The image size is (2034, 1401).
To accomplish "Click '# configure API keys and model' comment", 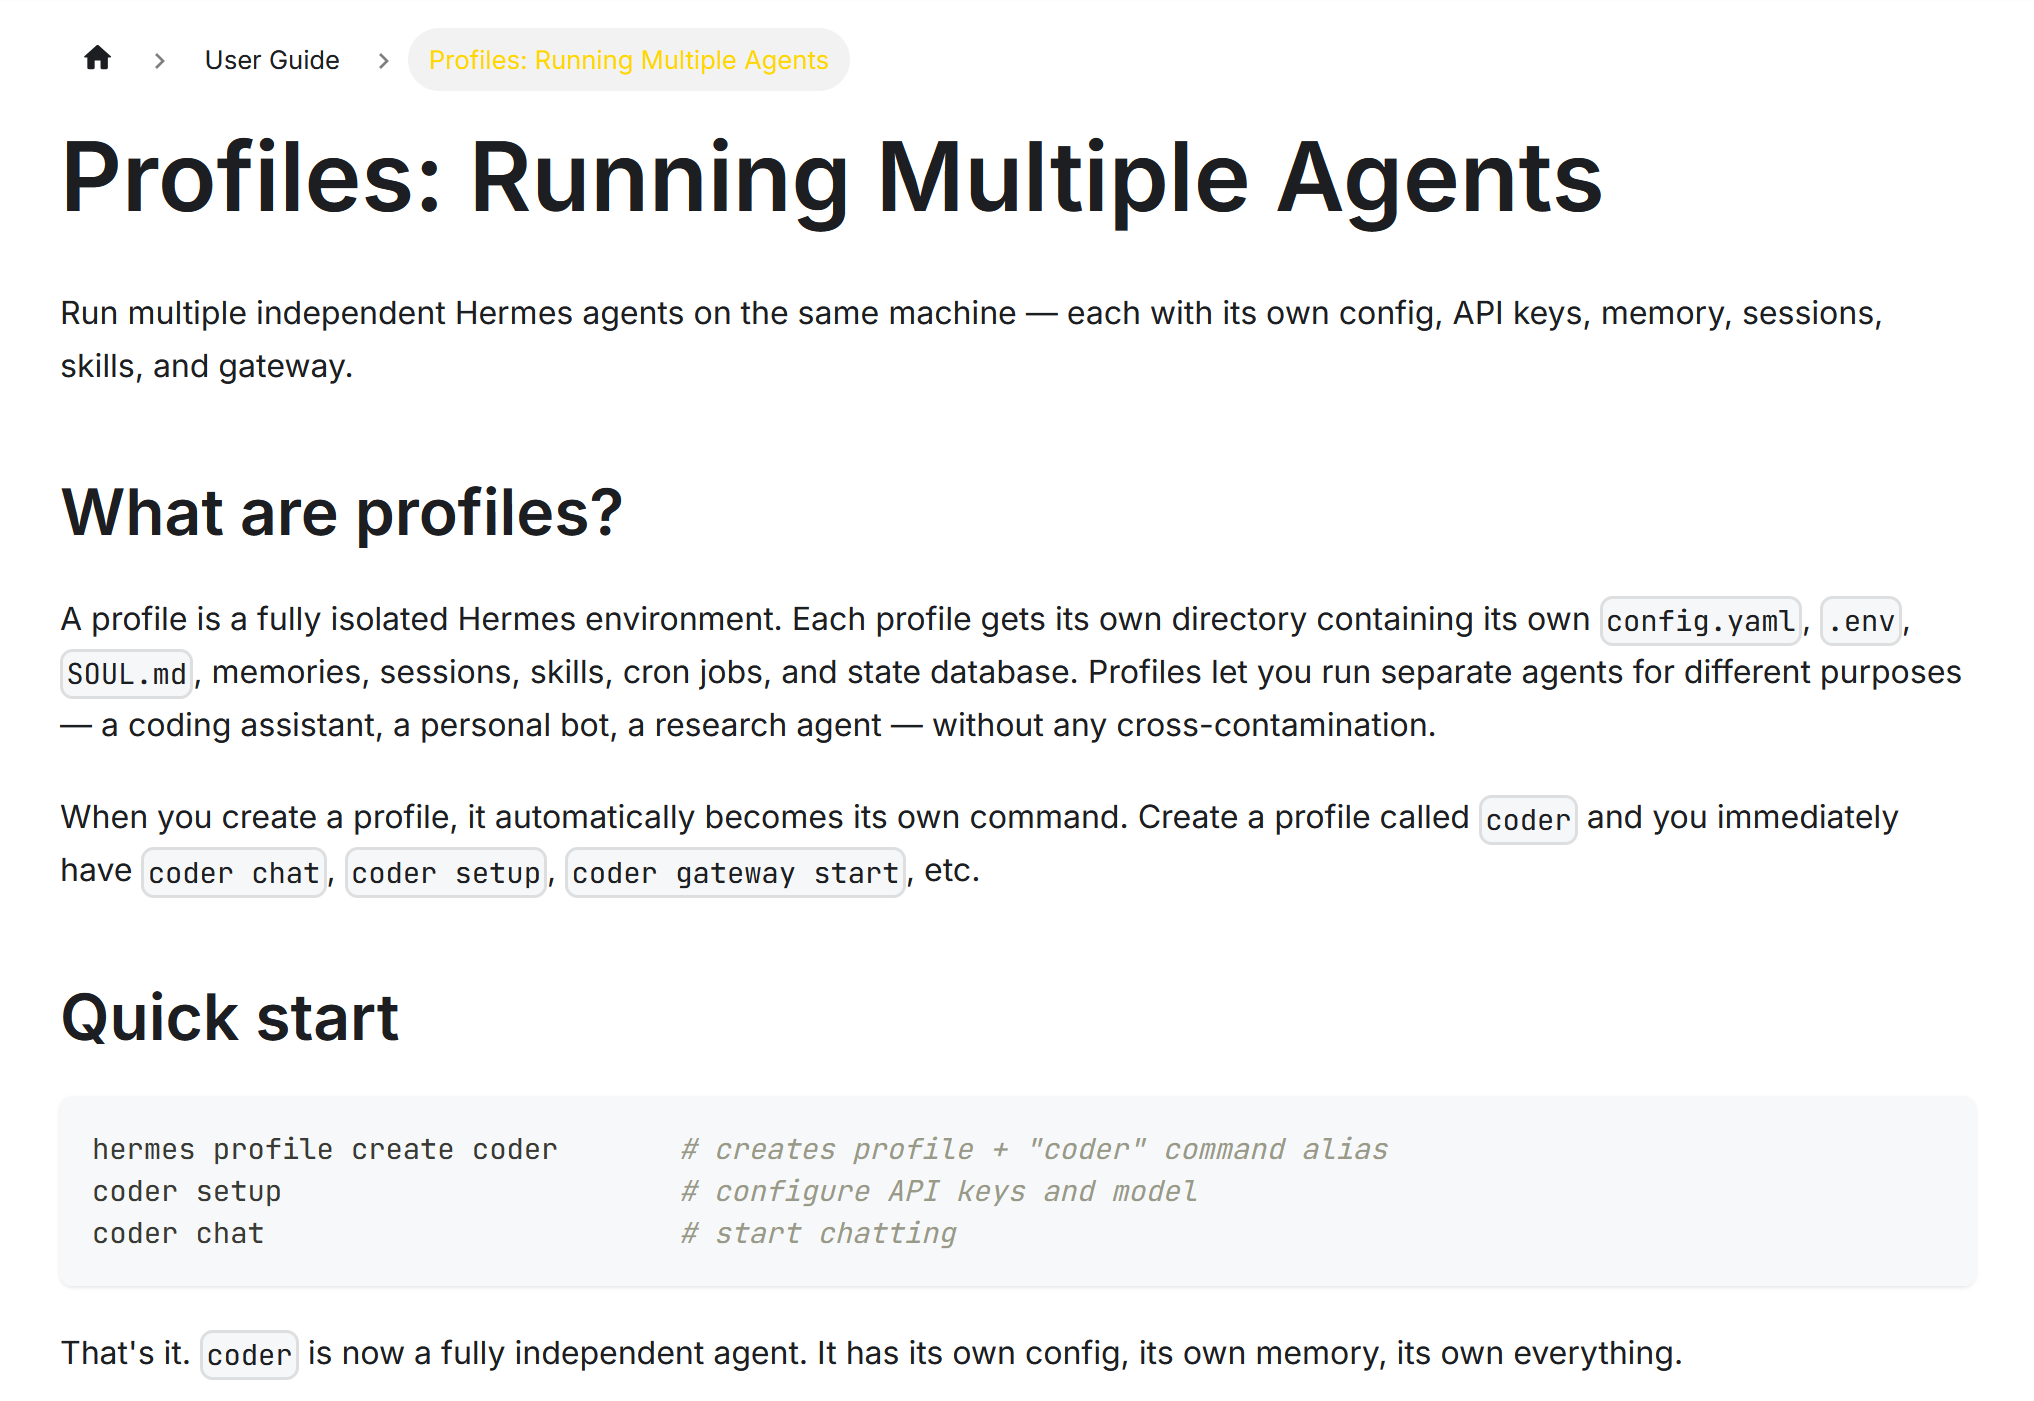I will click(938, 1191).
